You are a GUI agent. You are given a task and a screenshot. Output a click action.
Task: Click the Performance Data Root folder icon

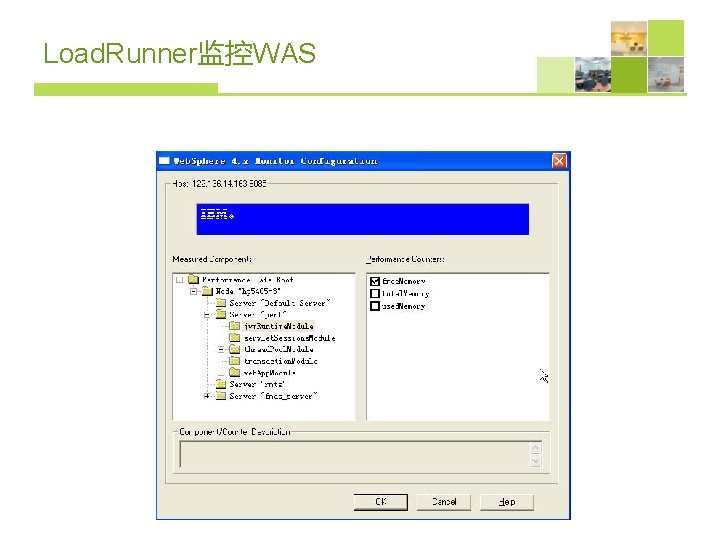coord(193,279)
